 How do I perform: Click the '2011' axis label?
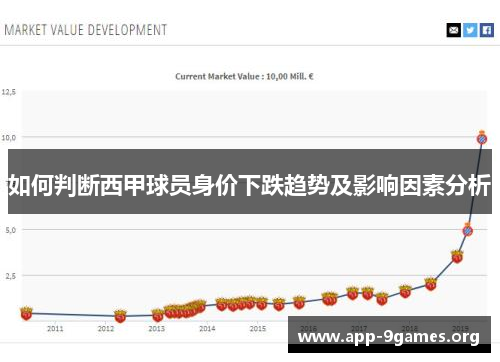point(55,329)
